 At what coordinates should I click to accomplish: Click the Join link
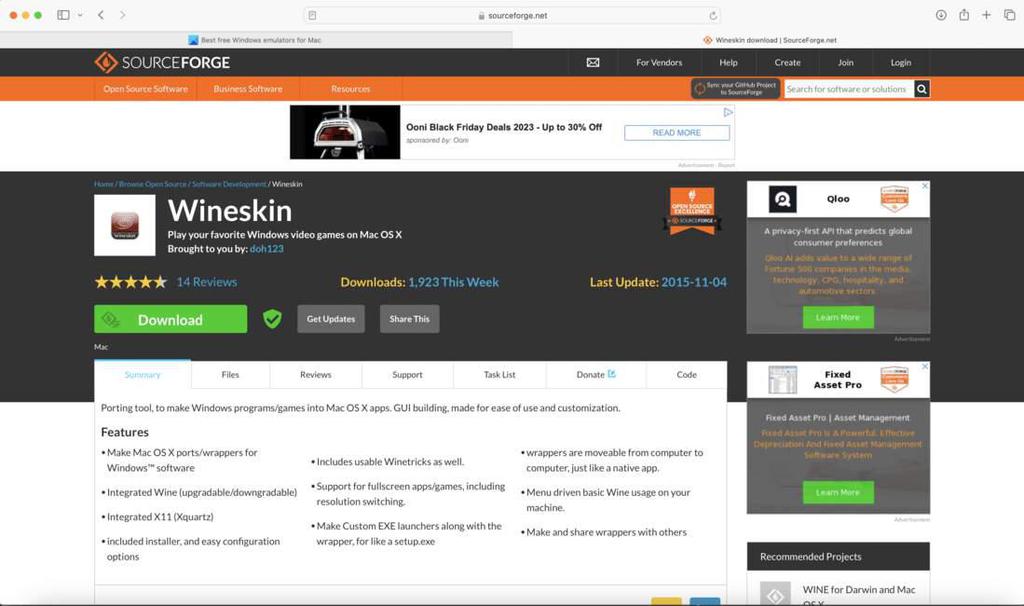tap(846, 63)
